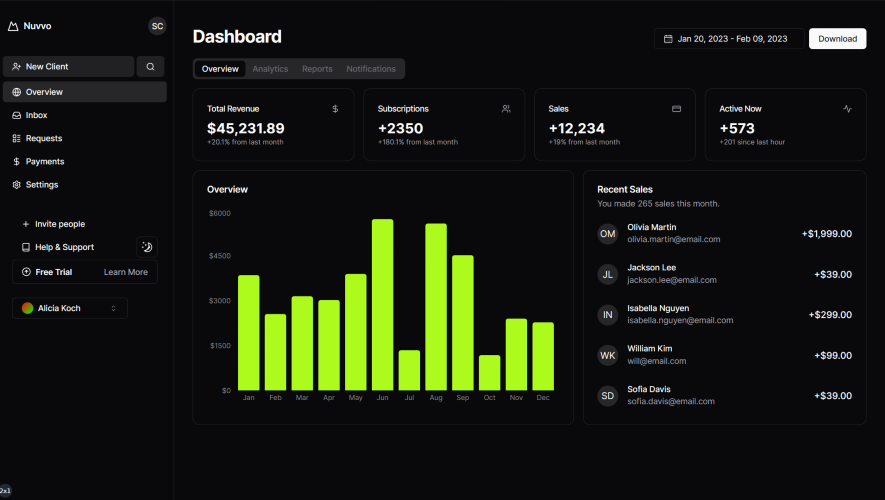Click the calendar icon in the date range picker

coord(668,39)
